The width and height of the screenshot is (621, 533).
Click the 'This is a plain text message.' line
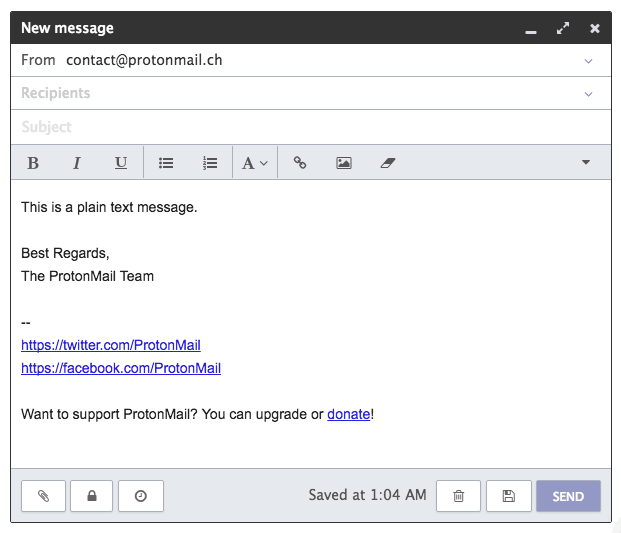[x=109, y=207]
